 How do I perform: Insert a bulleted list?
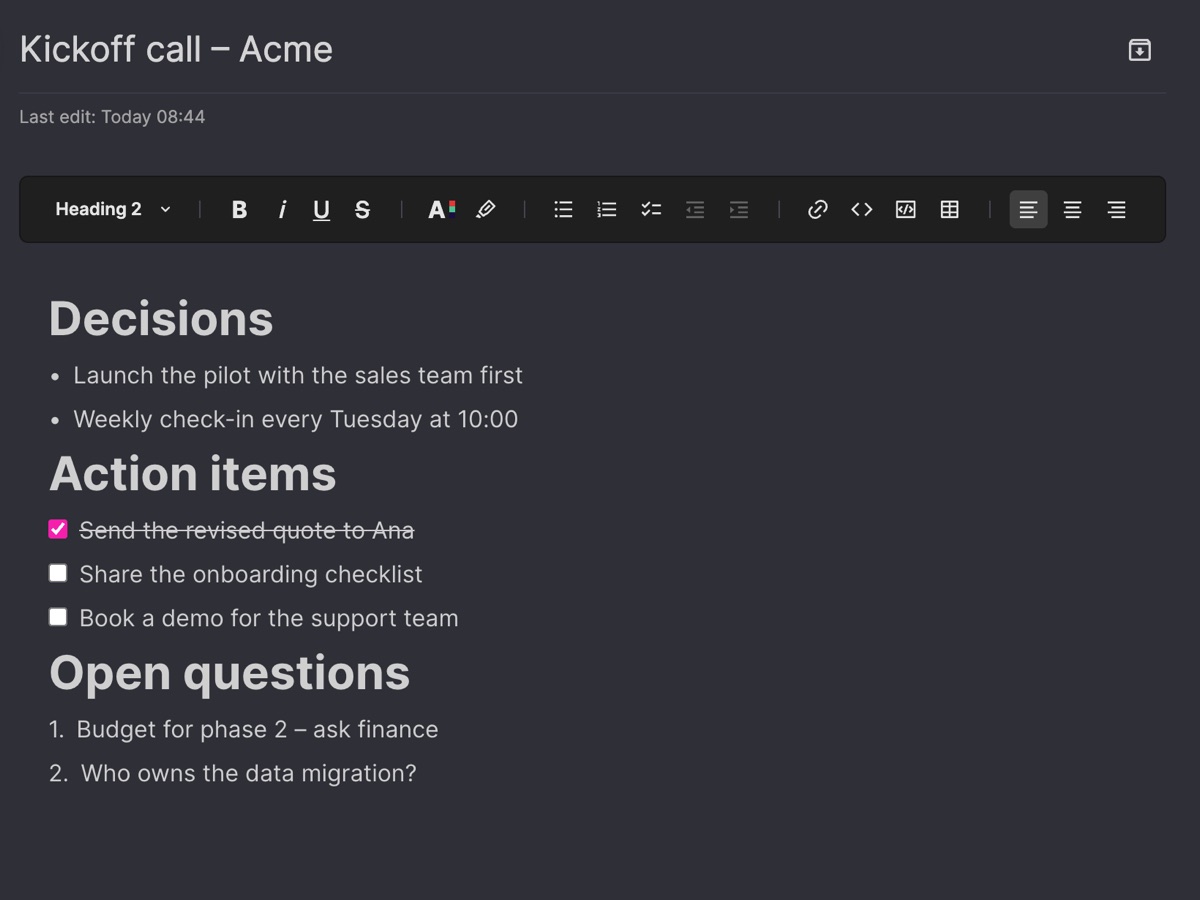tap(564, 209)
